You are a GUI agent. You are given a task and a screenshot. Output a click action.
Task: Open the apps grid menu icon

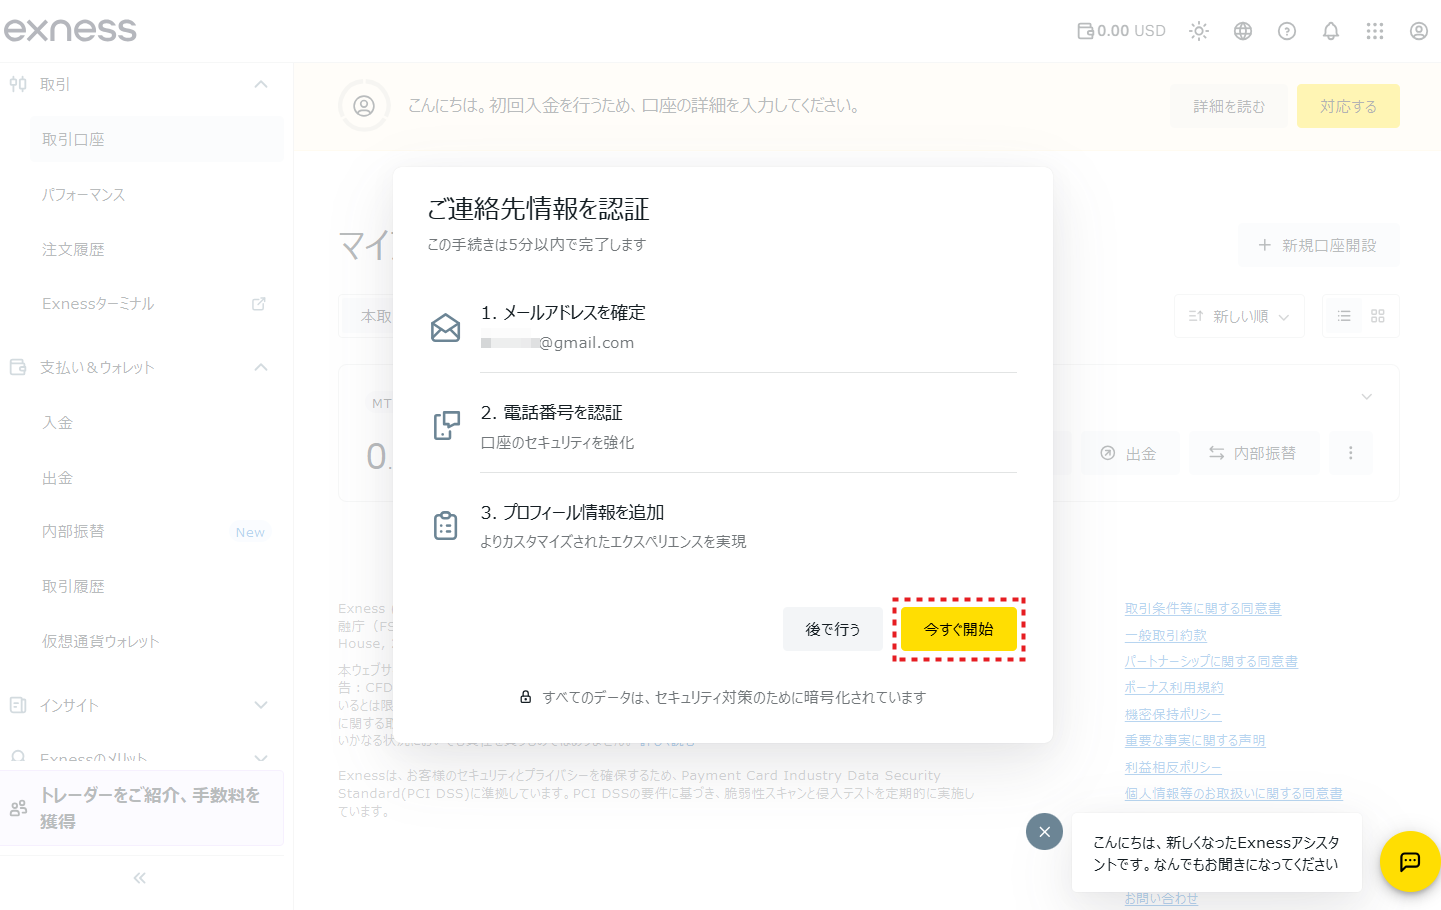point(1375,31)
